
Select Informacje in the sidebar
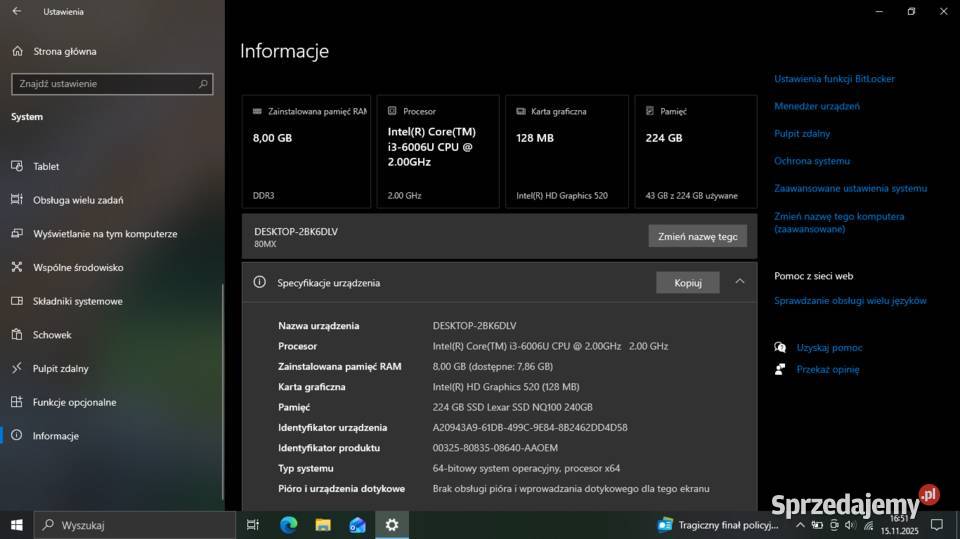tap(55, 435)
